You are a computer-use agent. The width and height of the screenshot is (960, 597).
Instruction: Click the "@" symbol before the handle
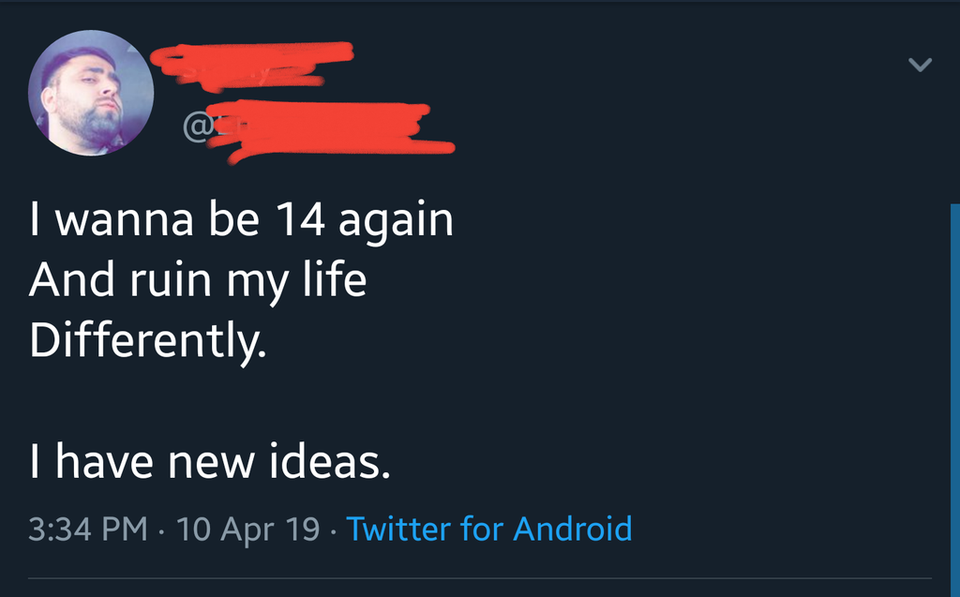(196, 127)
